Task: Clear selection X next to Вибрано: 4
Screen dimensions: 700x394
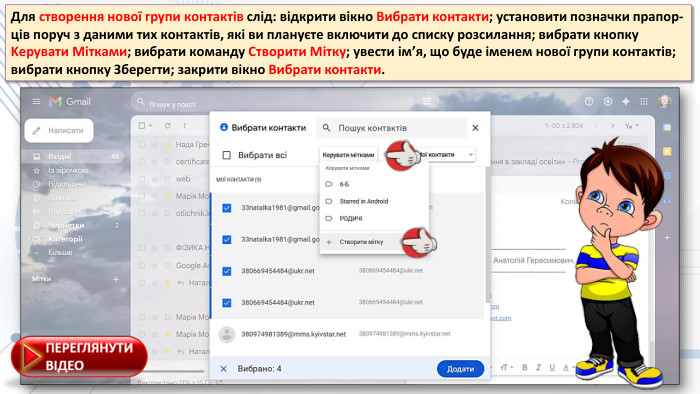Action: click(x=224, y=369)
